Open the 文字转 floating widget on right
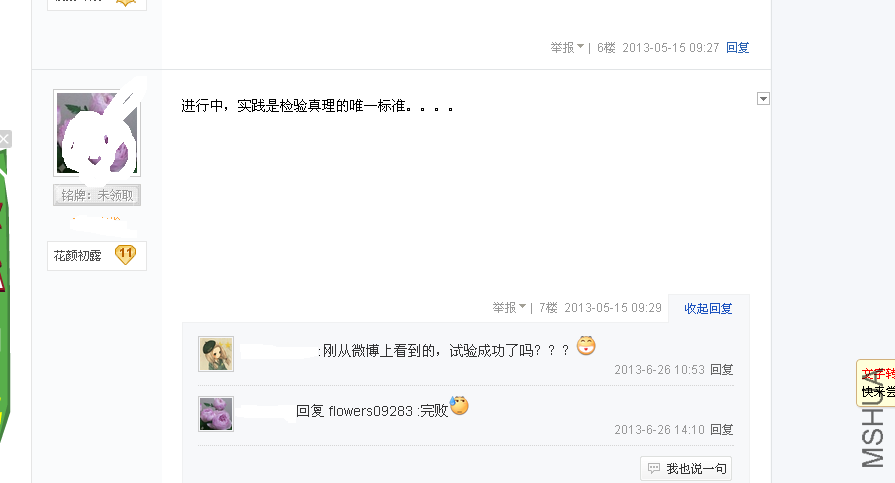This screenshot has width=895, height=483. pyautogui.click(x=876, y=383)
